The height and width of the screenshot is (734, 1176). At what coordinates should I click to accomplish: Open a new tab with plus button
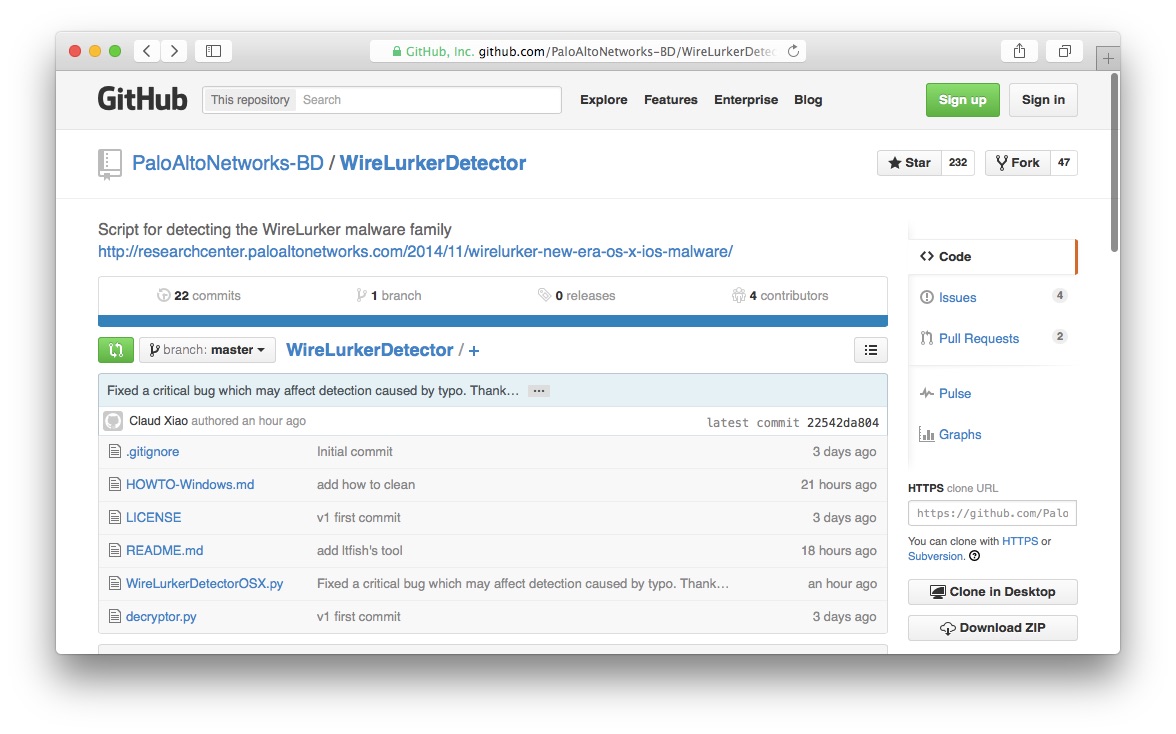(1108, 58)
